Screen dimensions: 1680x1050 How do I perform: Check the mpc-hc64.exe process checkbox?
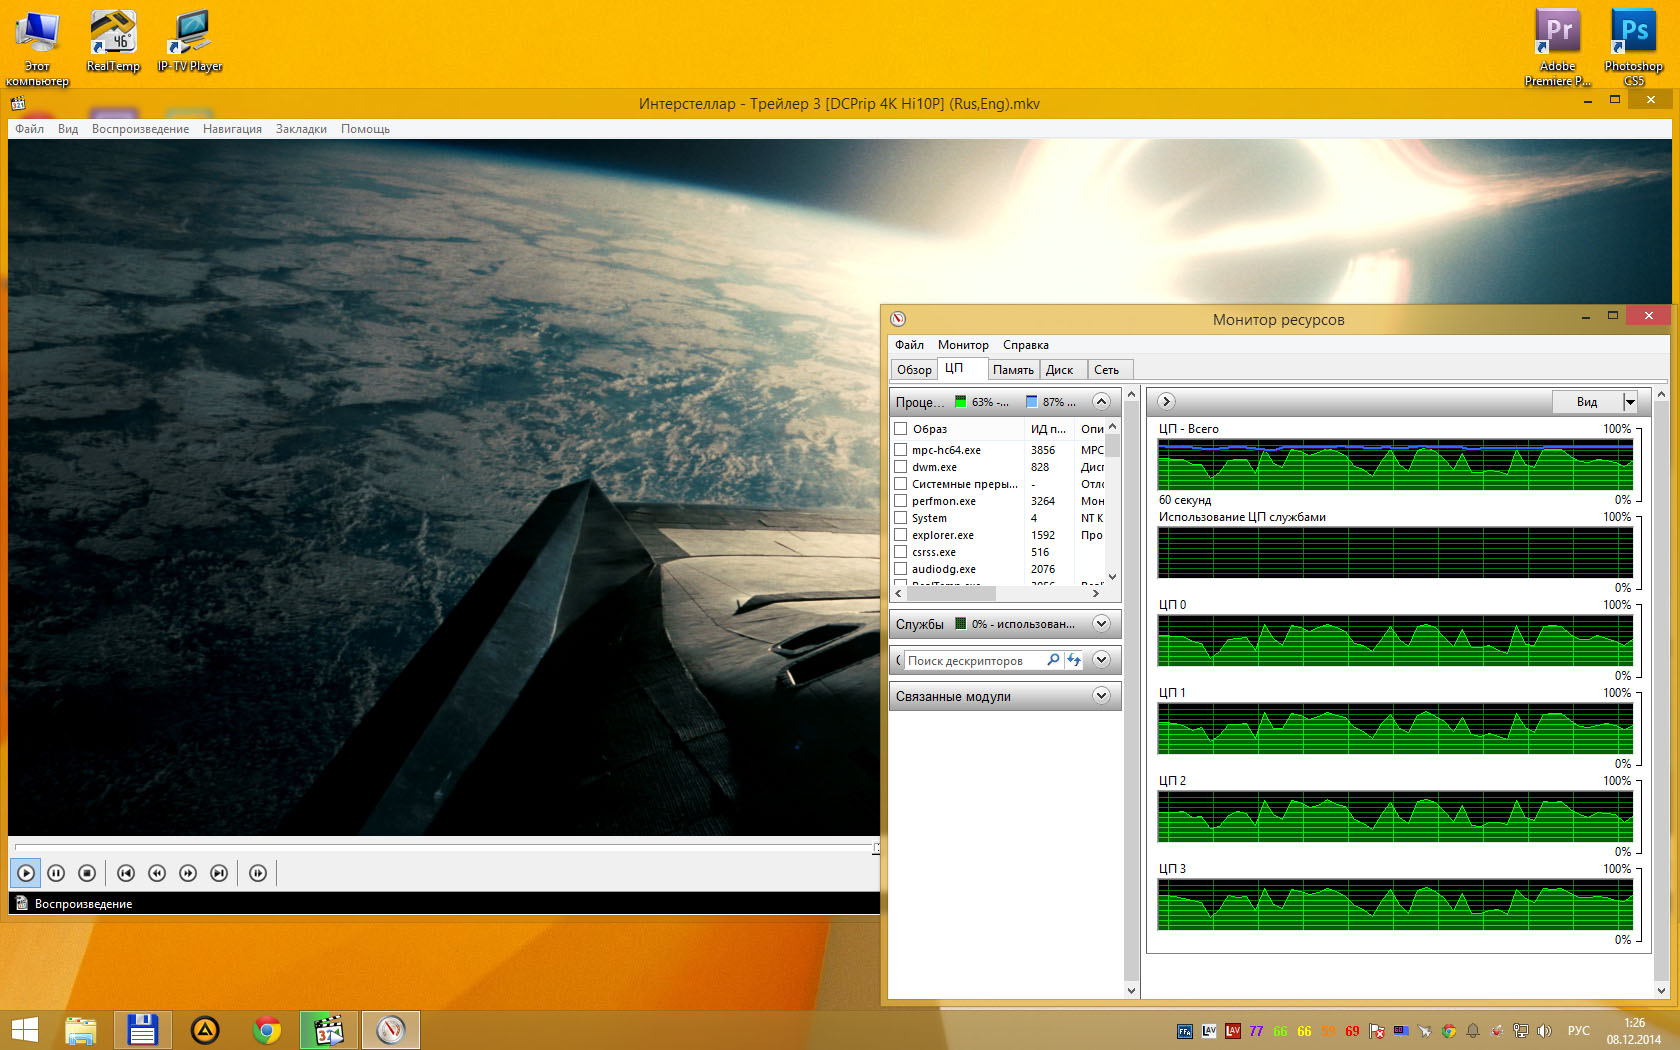tap(901, 450)
